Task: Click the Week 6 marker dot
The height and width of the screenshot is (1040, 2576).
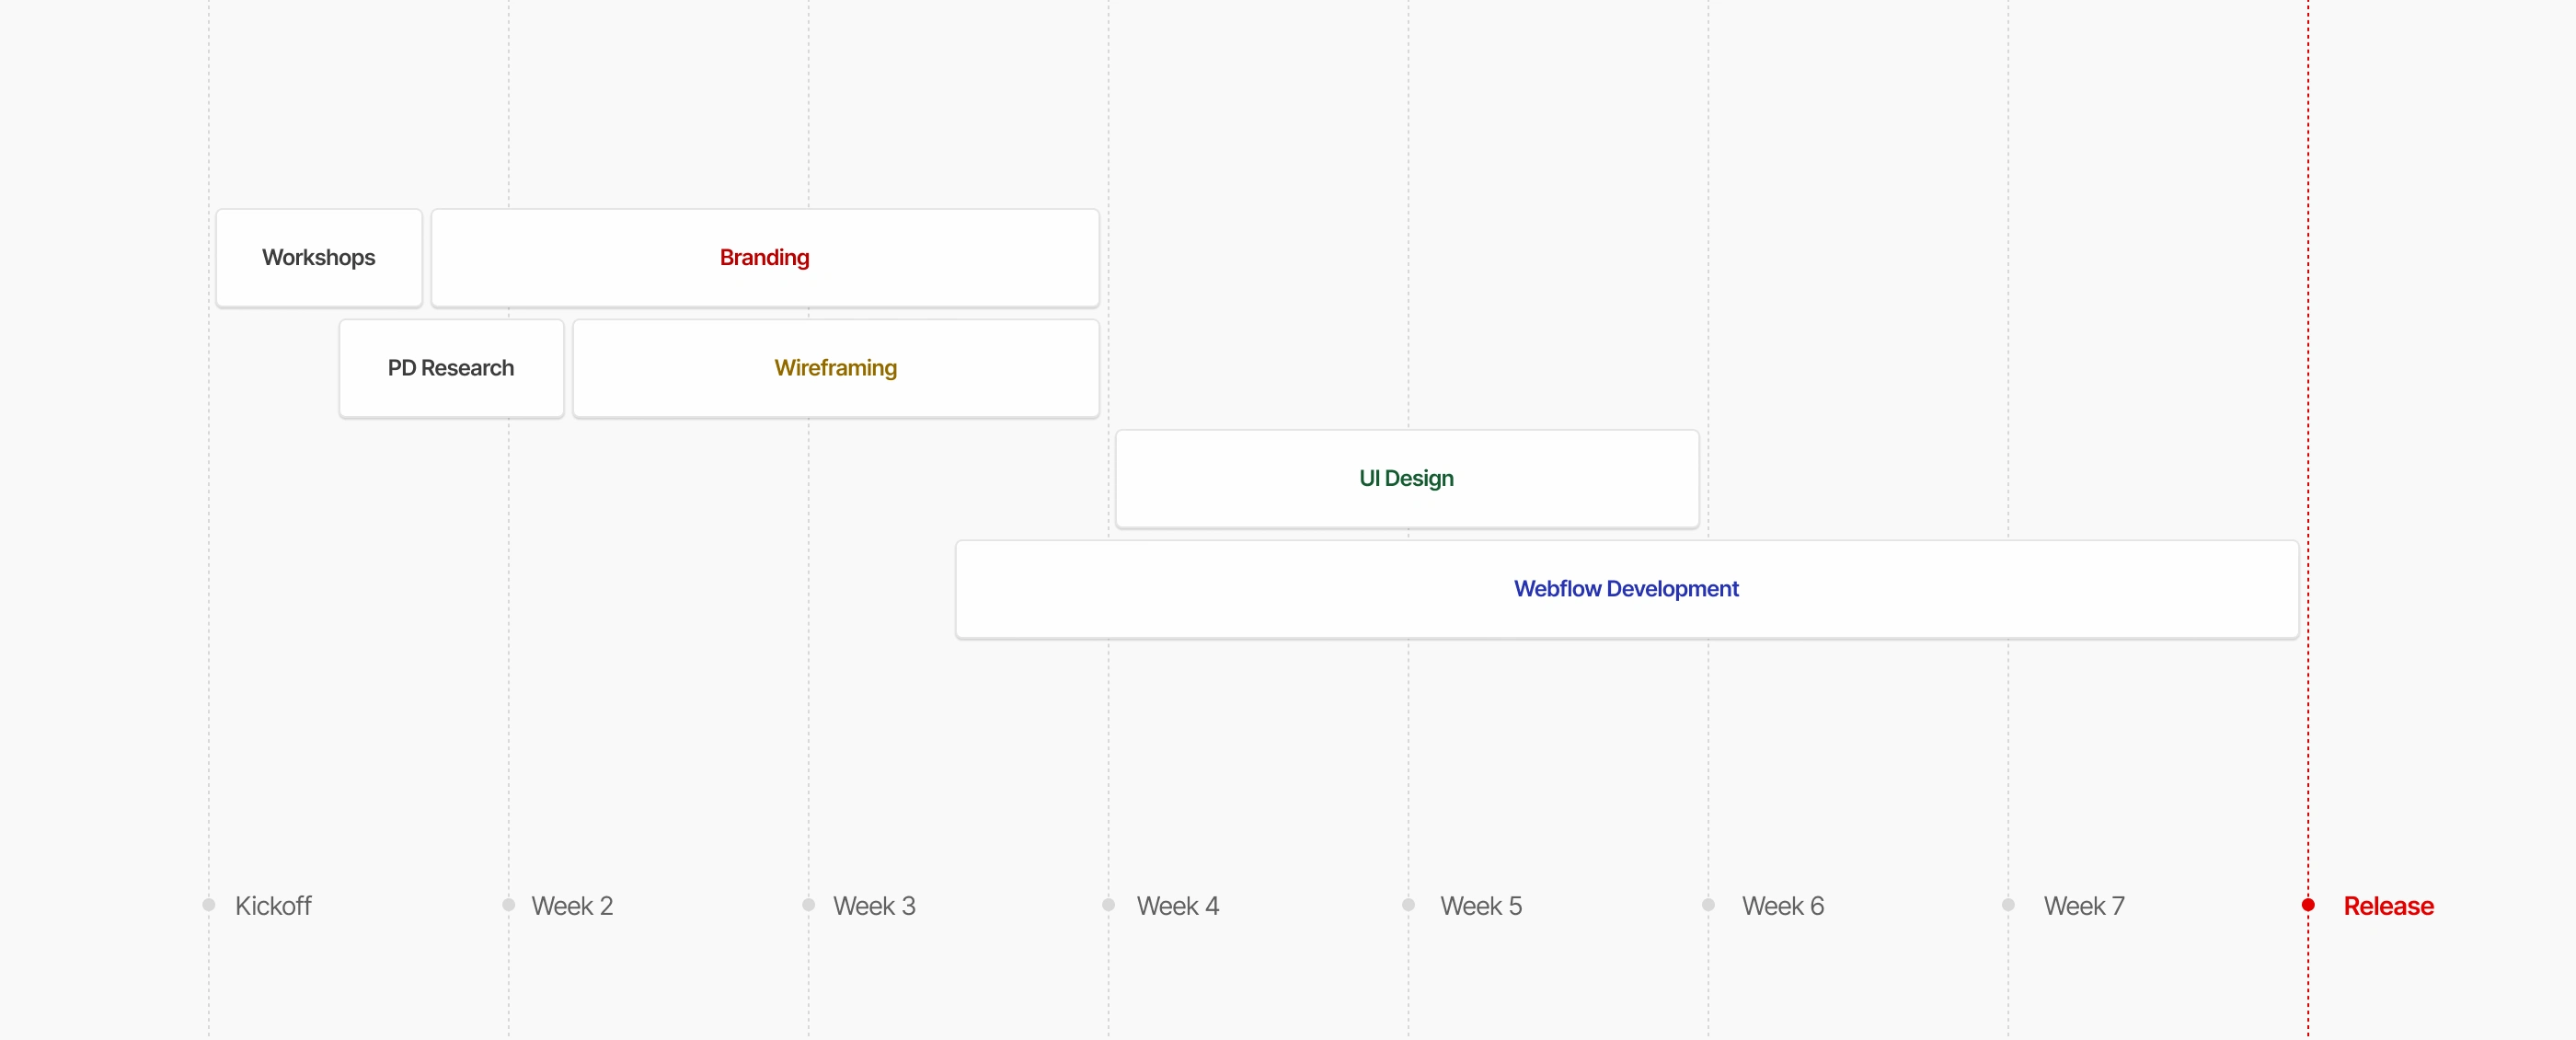Action: 1708,905
